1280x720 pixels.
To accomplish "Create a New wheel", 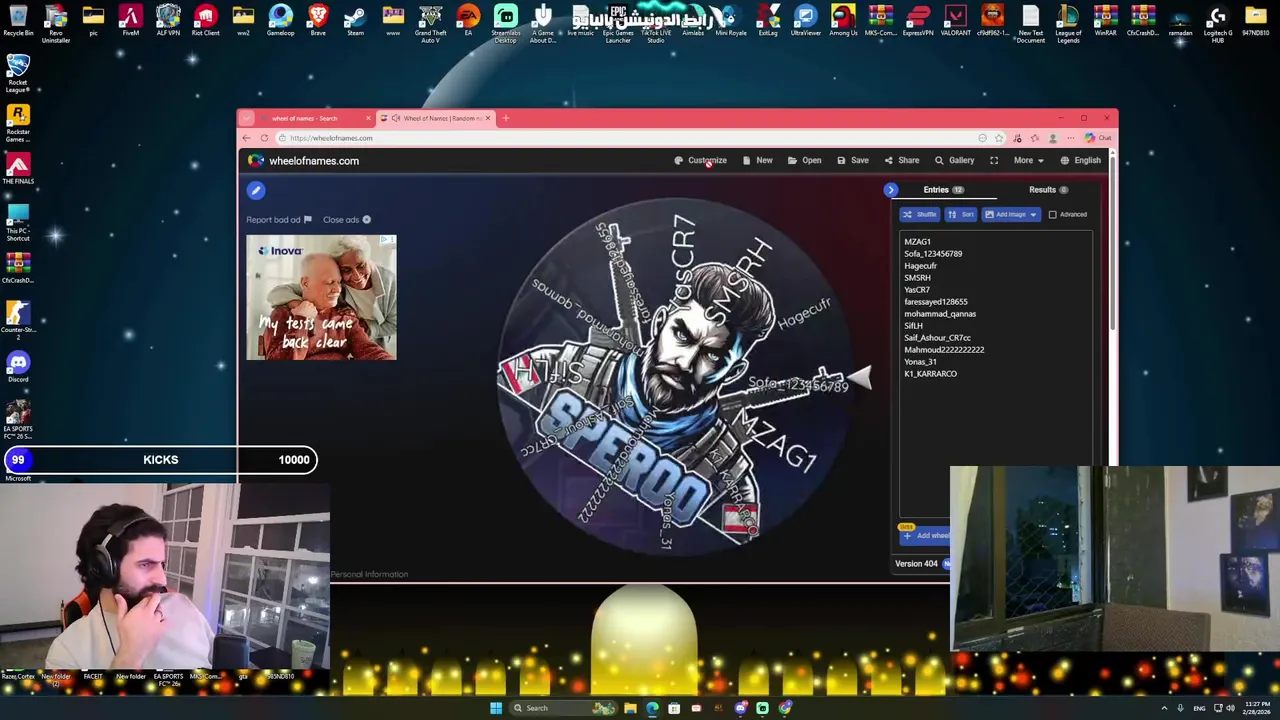I will [758, 160].
